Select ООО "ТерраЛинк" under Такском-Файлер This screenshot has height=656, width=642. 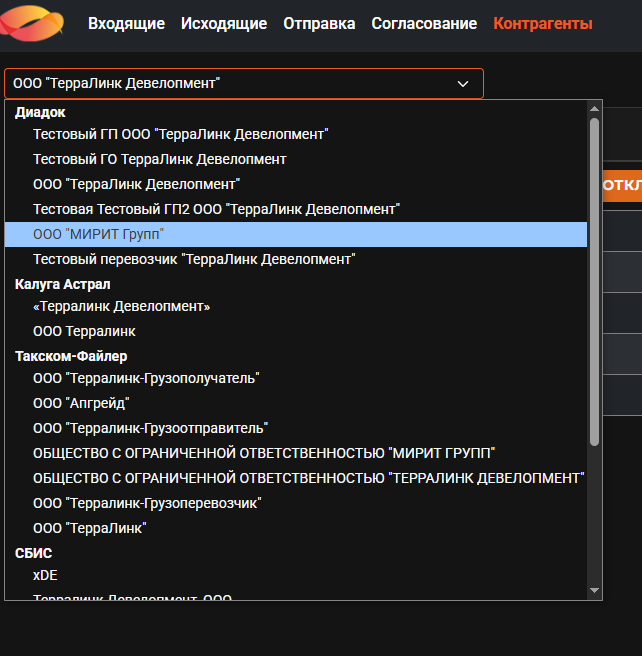click(296, 528)
